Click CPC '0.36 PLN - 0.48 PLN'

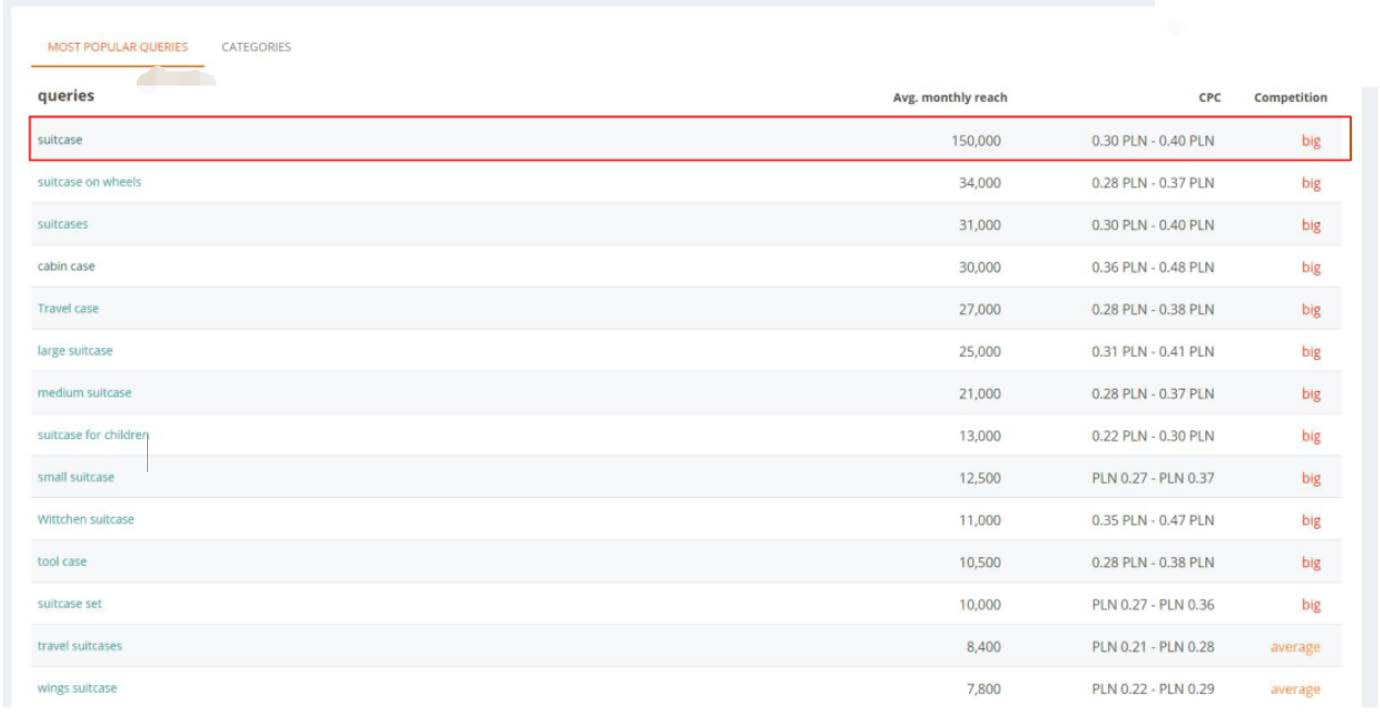point(1153,267)
